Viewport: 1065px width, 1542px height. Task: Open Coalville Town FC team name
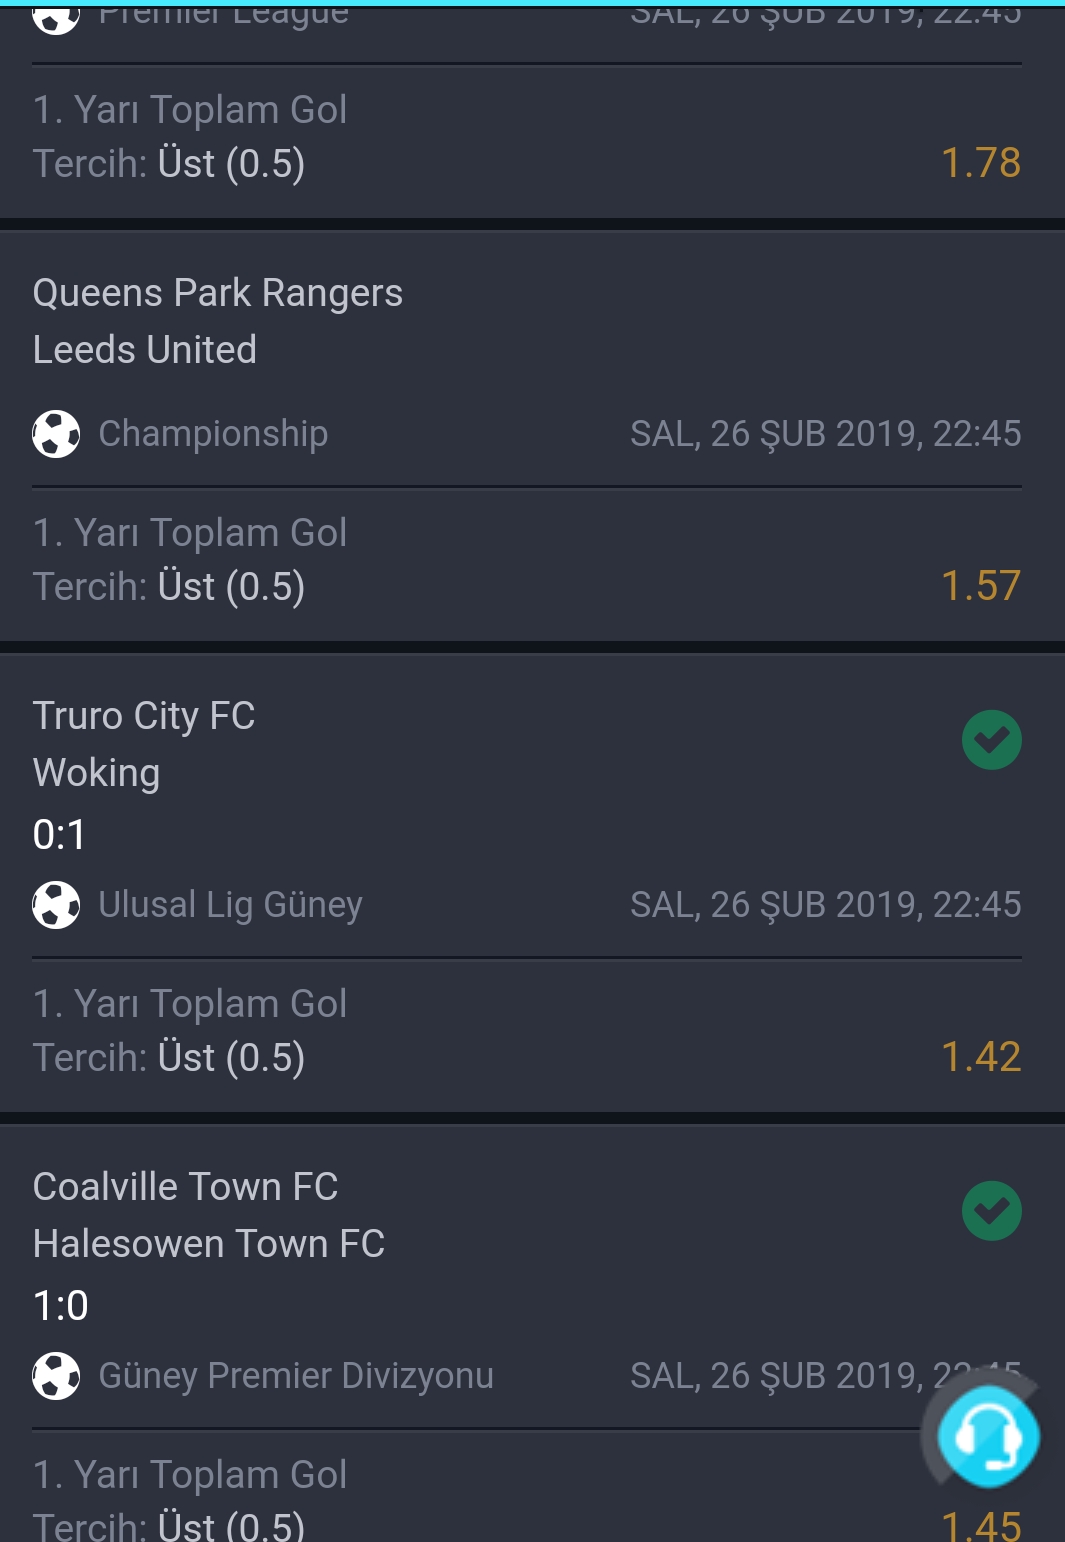[185, 1187]
